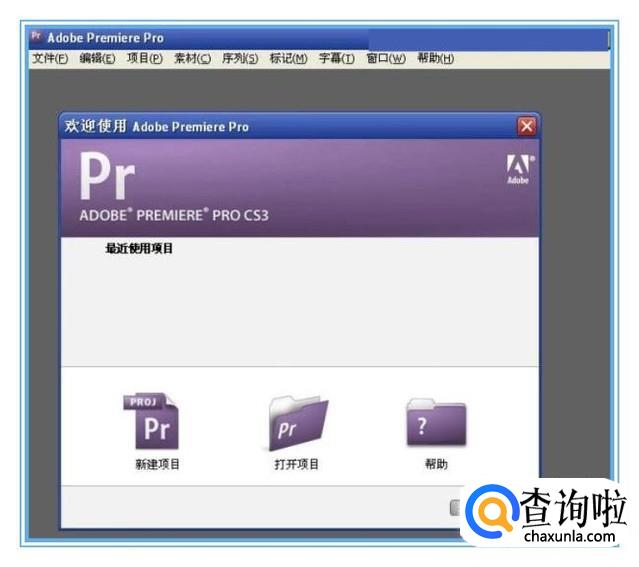Click the Help (帮助) question-mark folder icon
This screenshot has width=639, height=567.
436,422
